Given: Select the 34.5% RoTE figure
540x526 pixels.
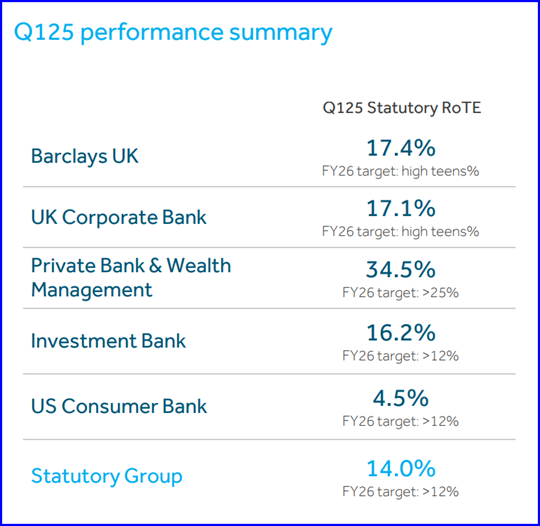Looking at the screenshot, I should [x=401, y=269].
